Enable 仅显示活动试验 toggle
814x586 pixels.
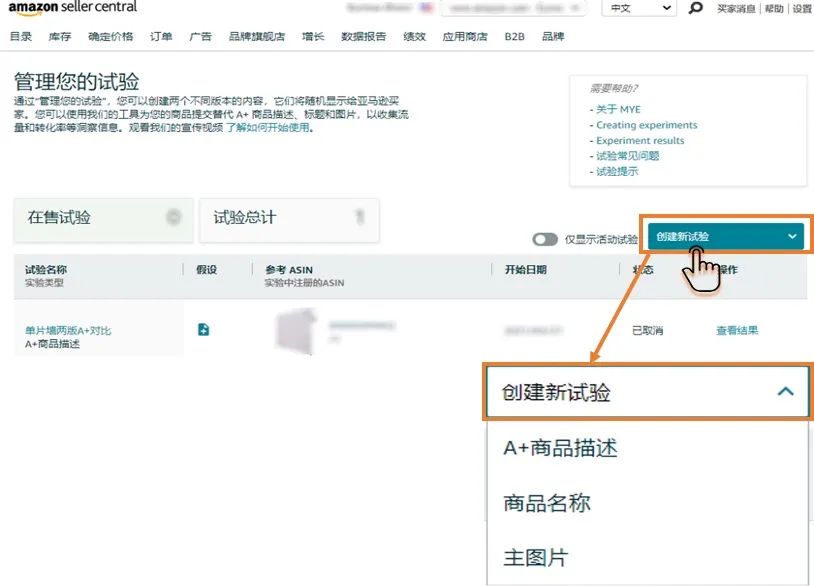coord(545,238)
